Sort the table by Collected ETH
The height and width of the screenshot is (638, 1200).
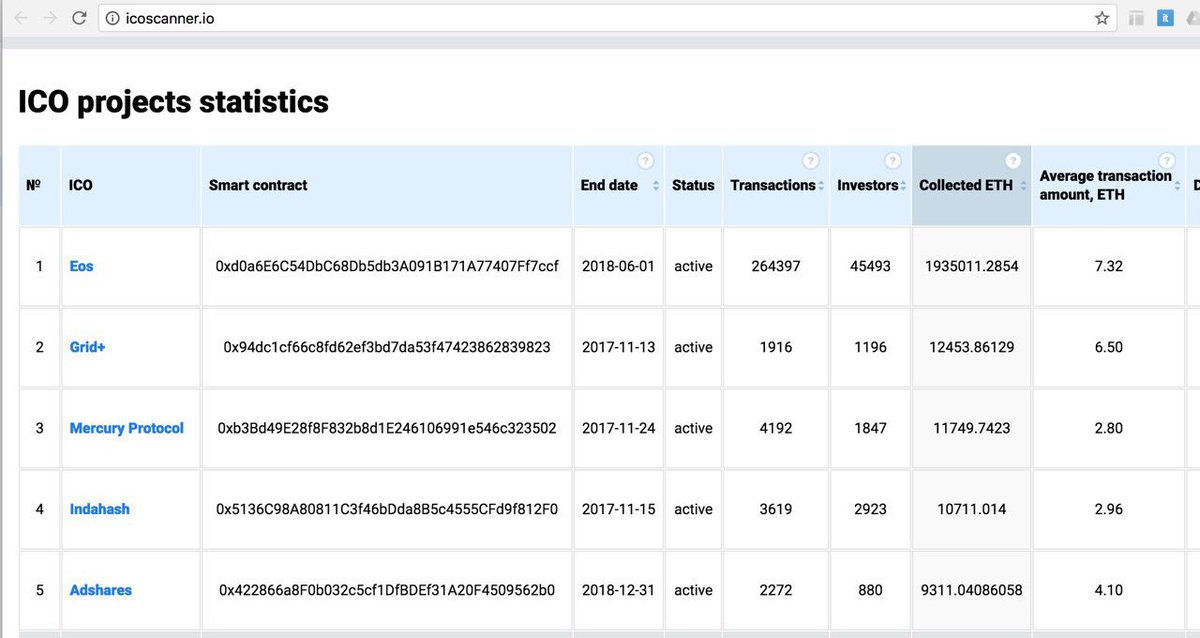pyautogui.click(x=1024, y=186)
